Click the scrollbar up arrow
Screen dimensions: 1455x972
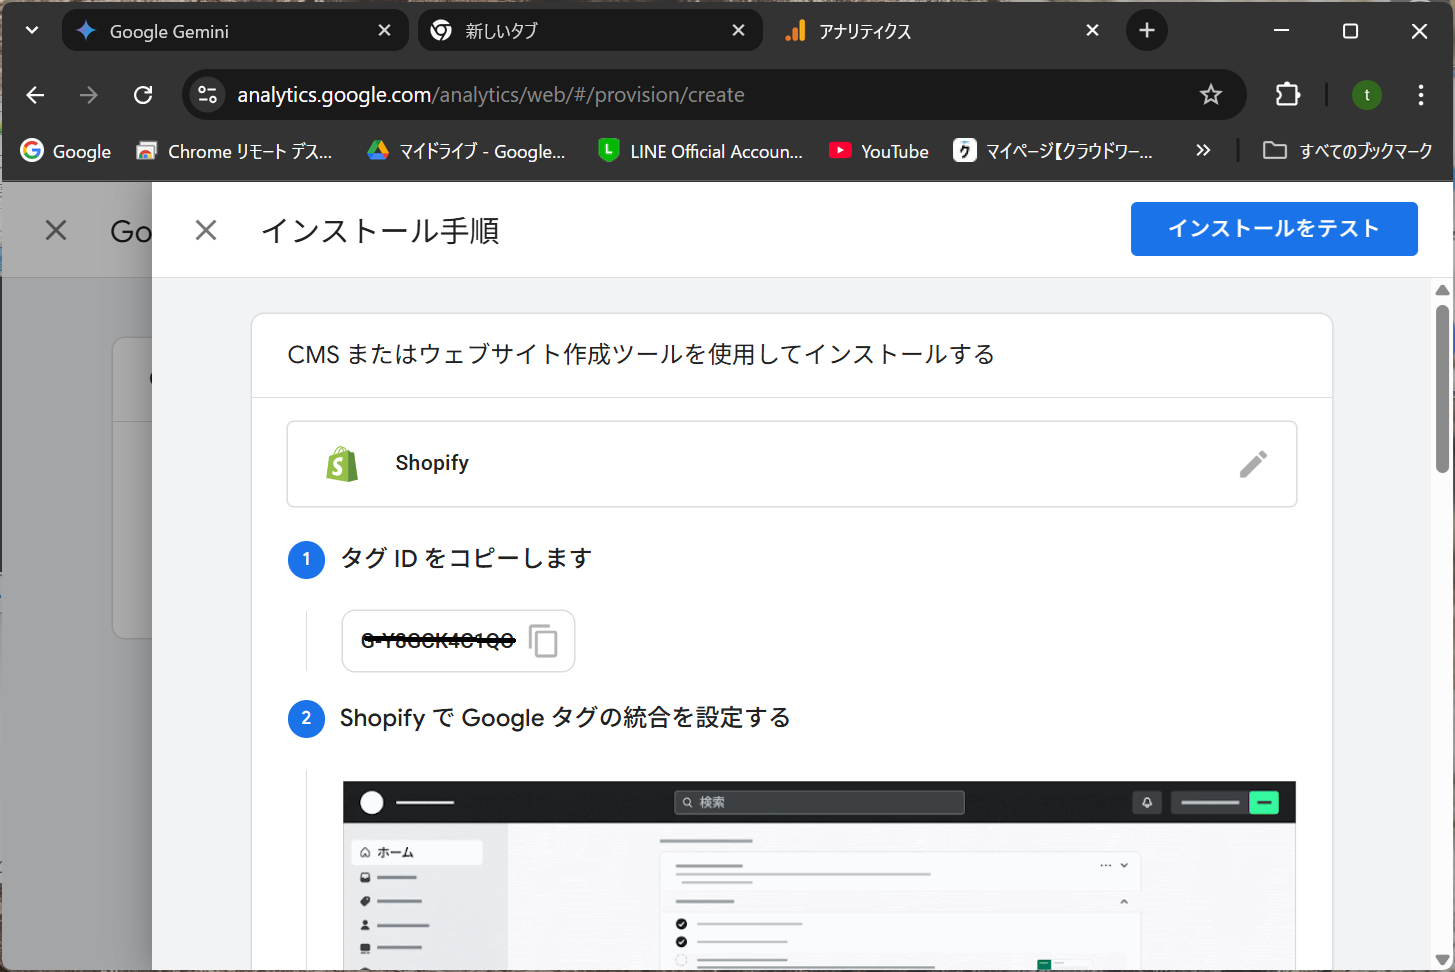pos(1442,290)
